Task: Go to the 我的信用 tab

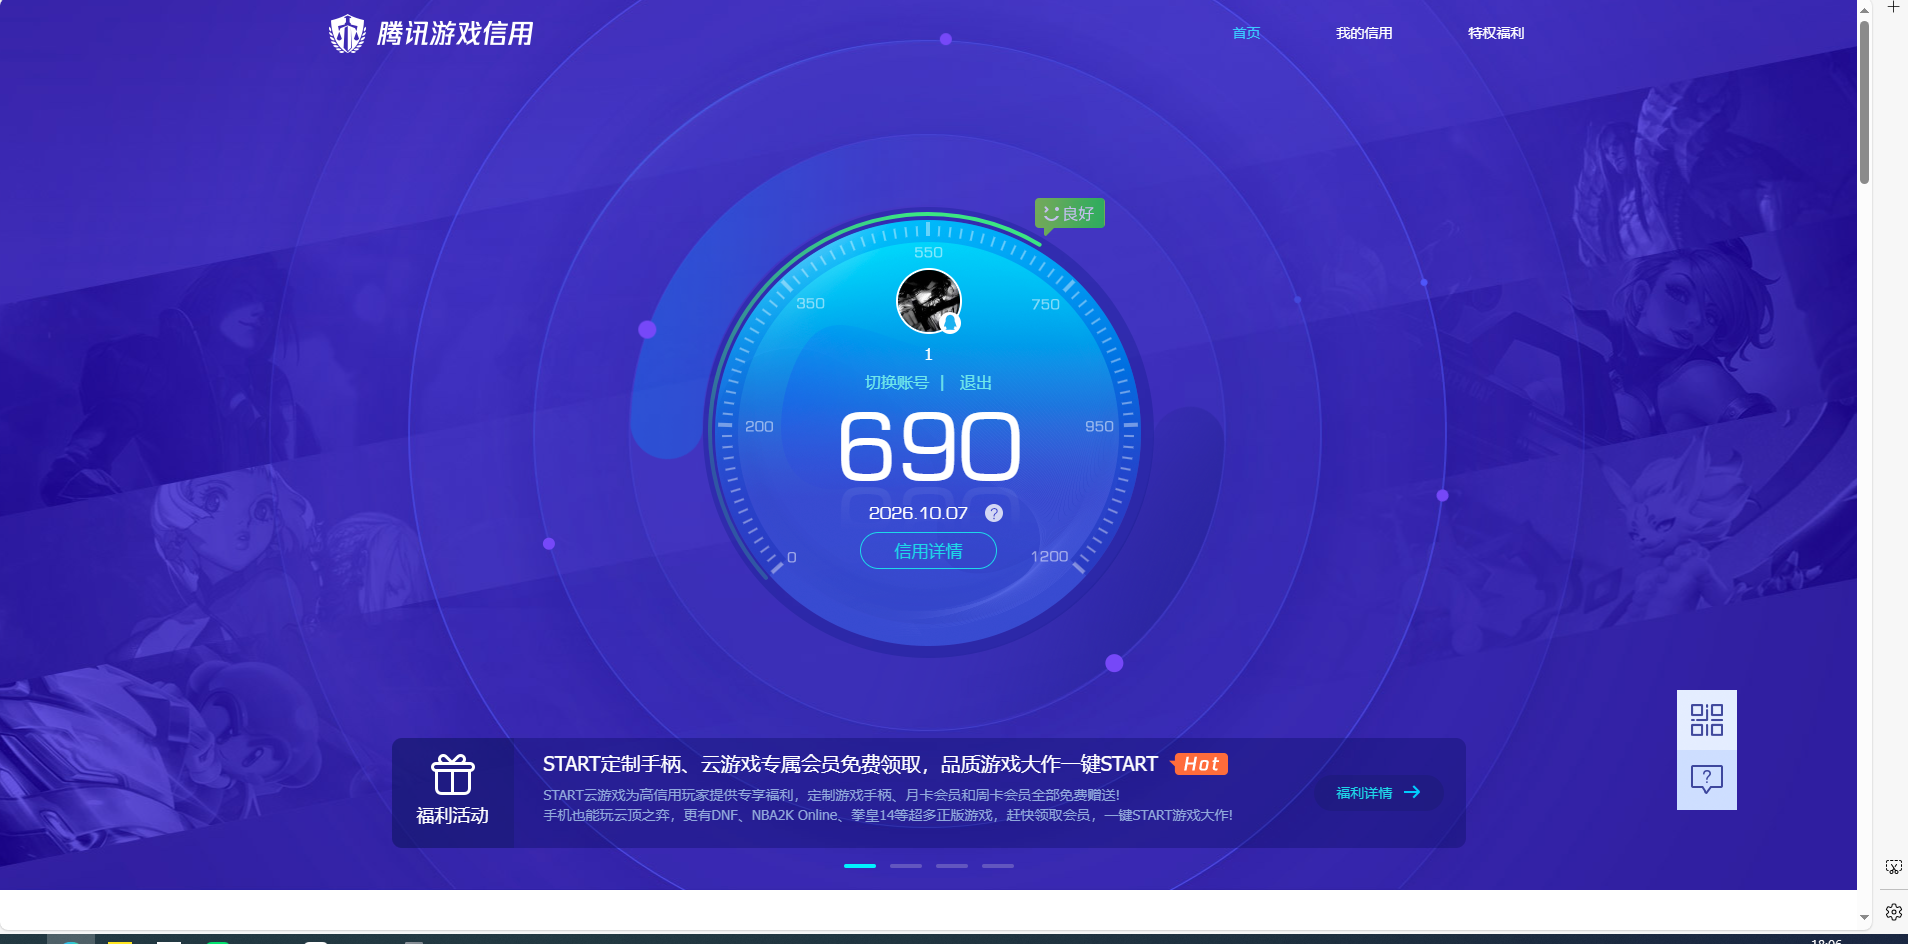Action: pyautogui.click(x=1364, y=33)
